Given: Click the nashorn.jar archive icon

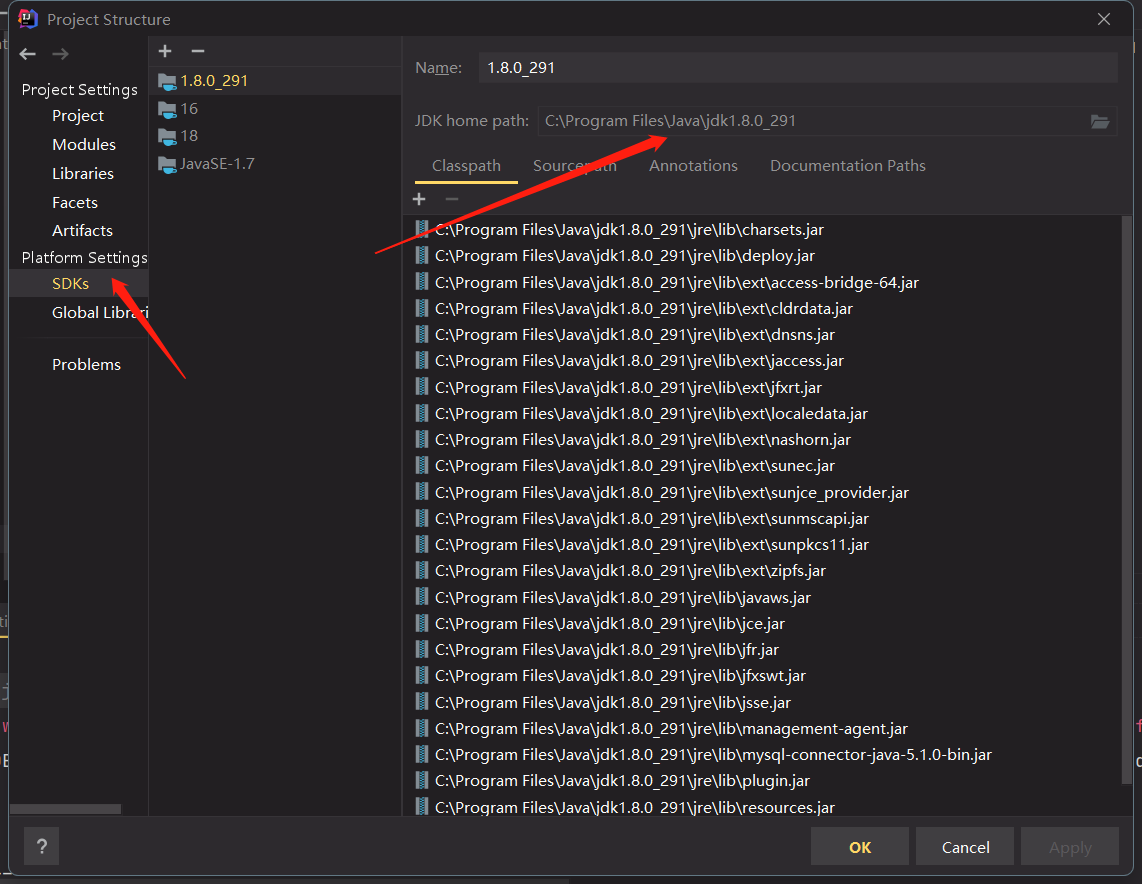Looking at the screenshot, I should [422, 440].
